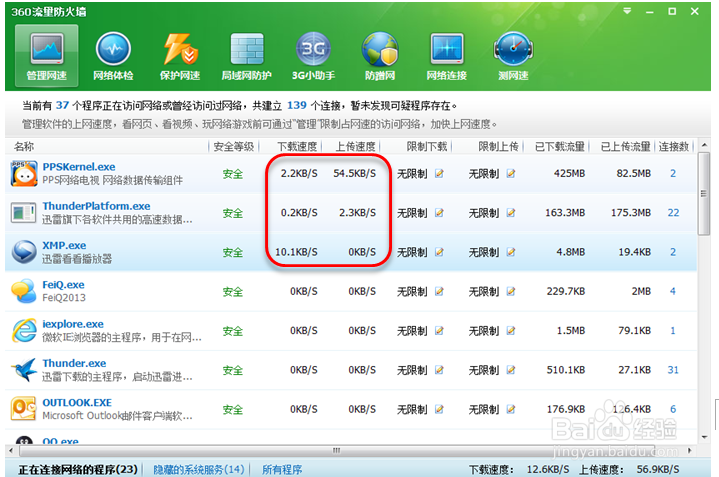Click 175.3MB uploaded value for ThunderPlatform.exe
The width and height of the screenshot is (719, 477).
[x=631, y=213]
